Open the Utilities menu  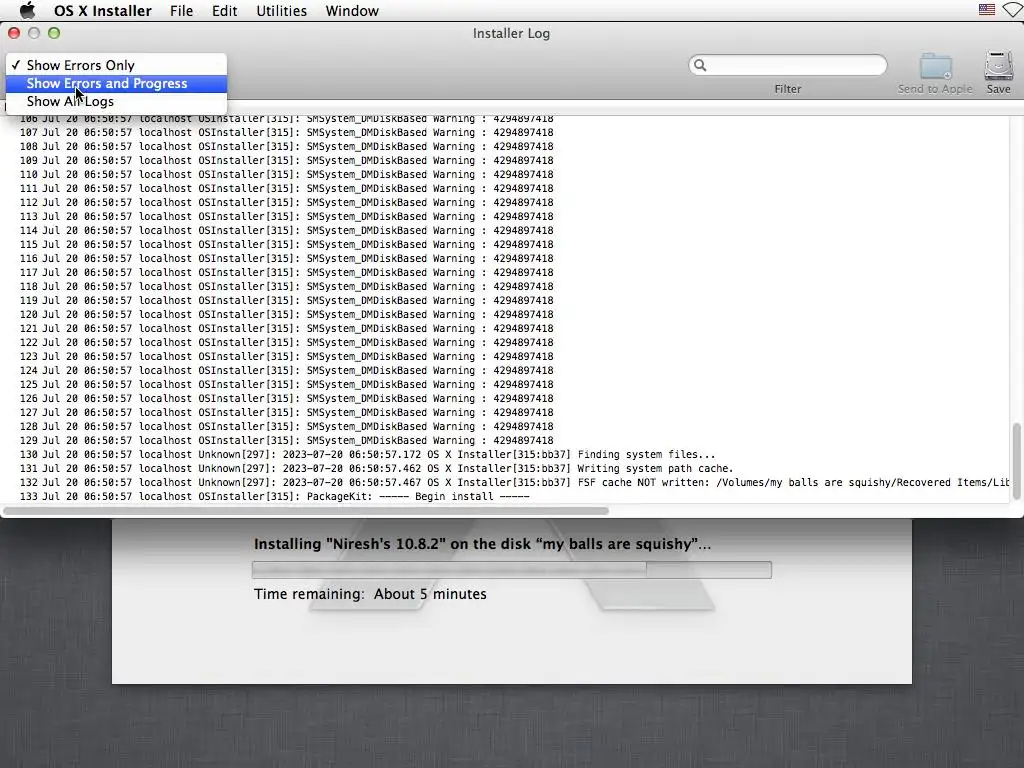point(281,10)
